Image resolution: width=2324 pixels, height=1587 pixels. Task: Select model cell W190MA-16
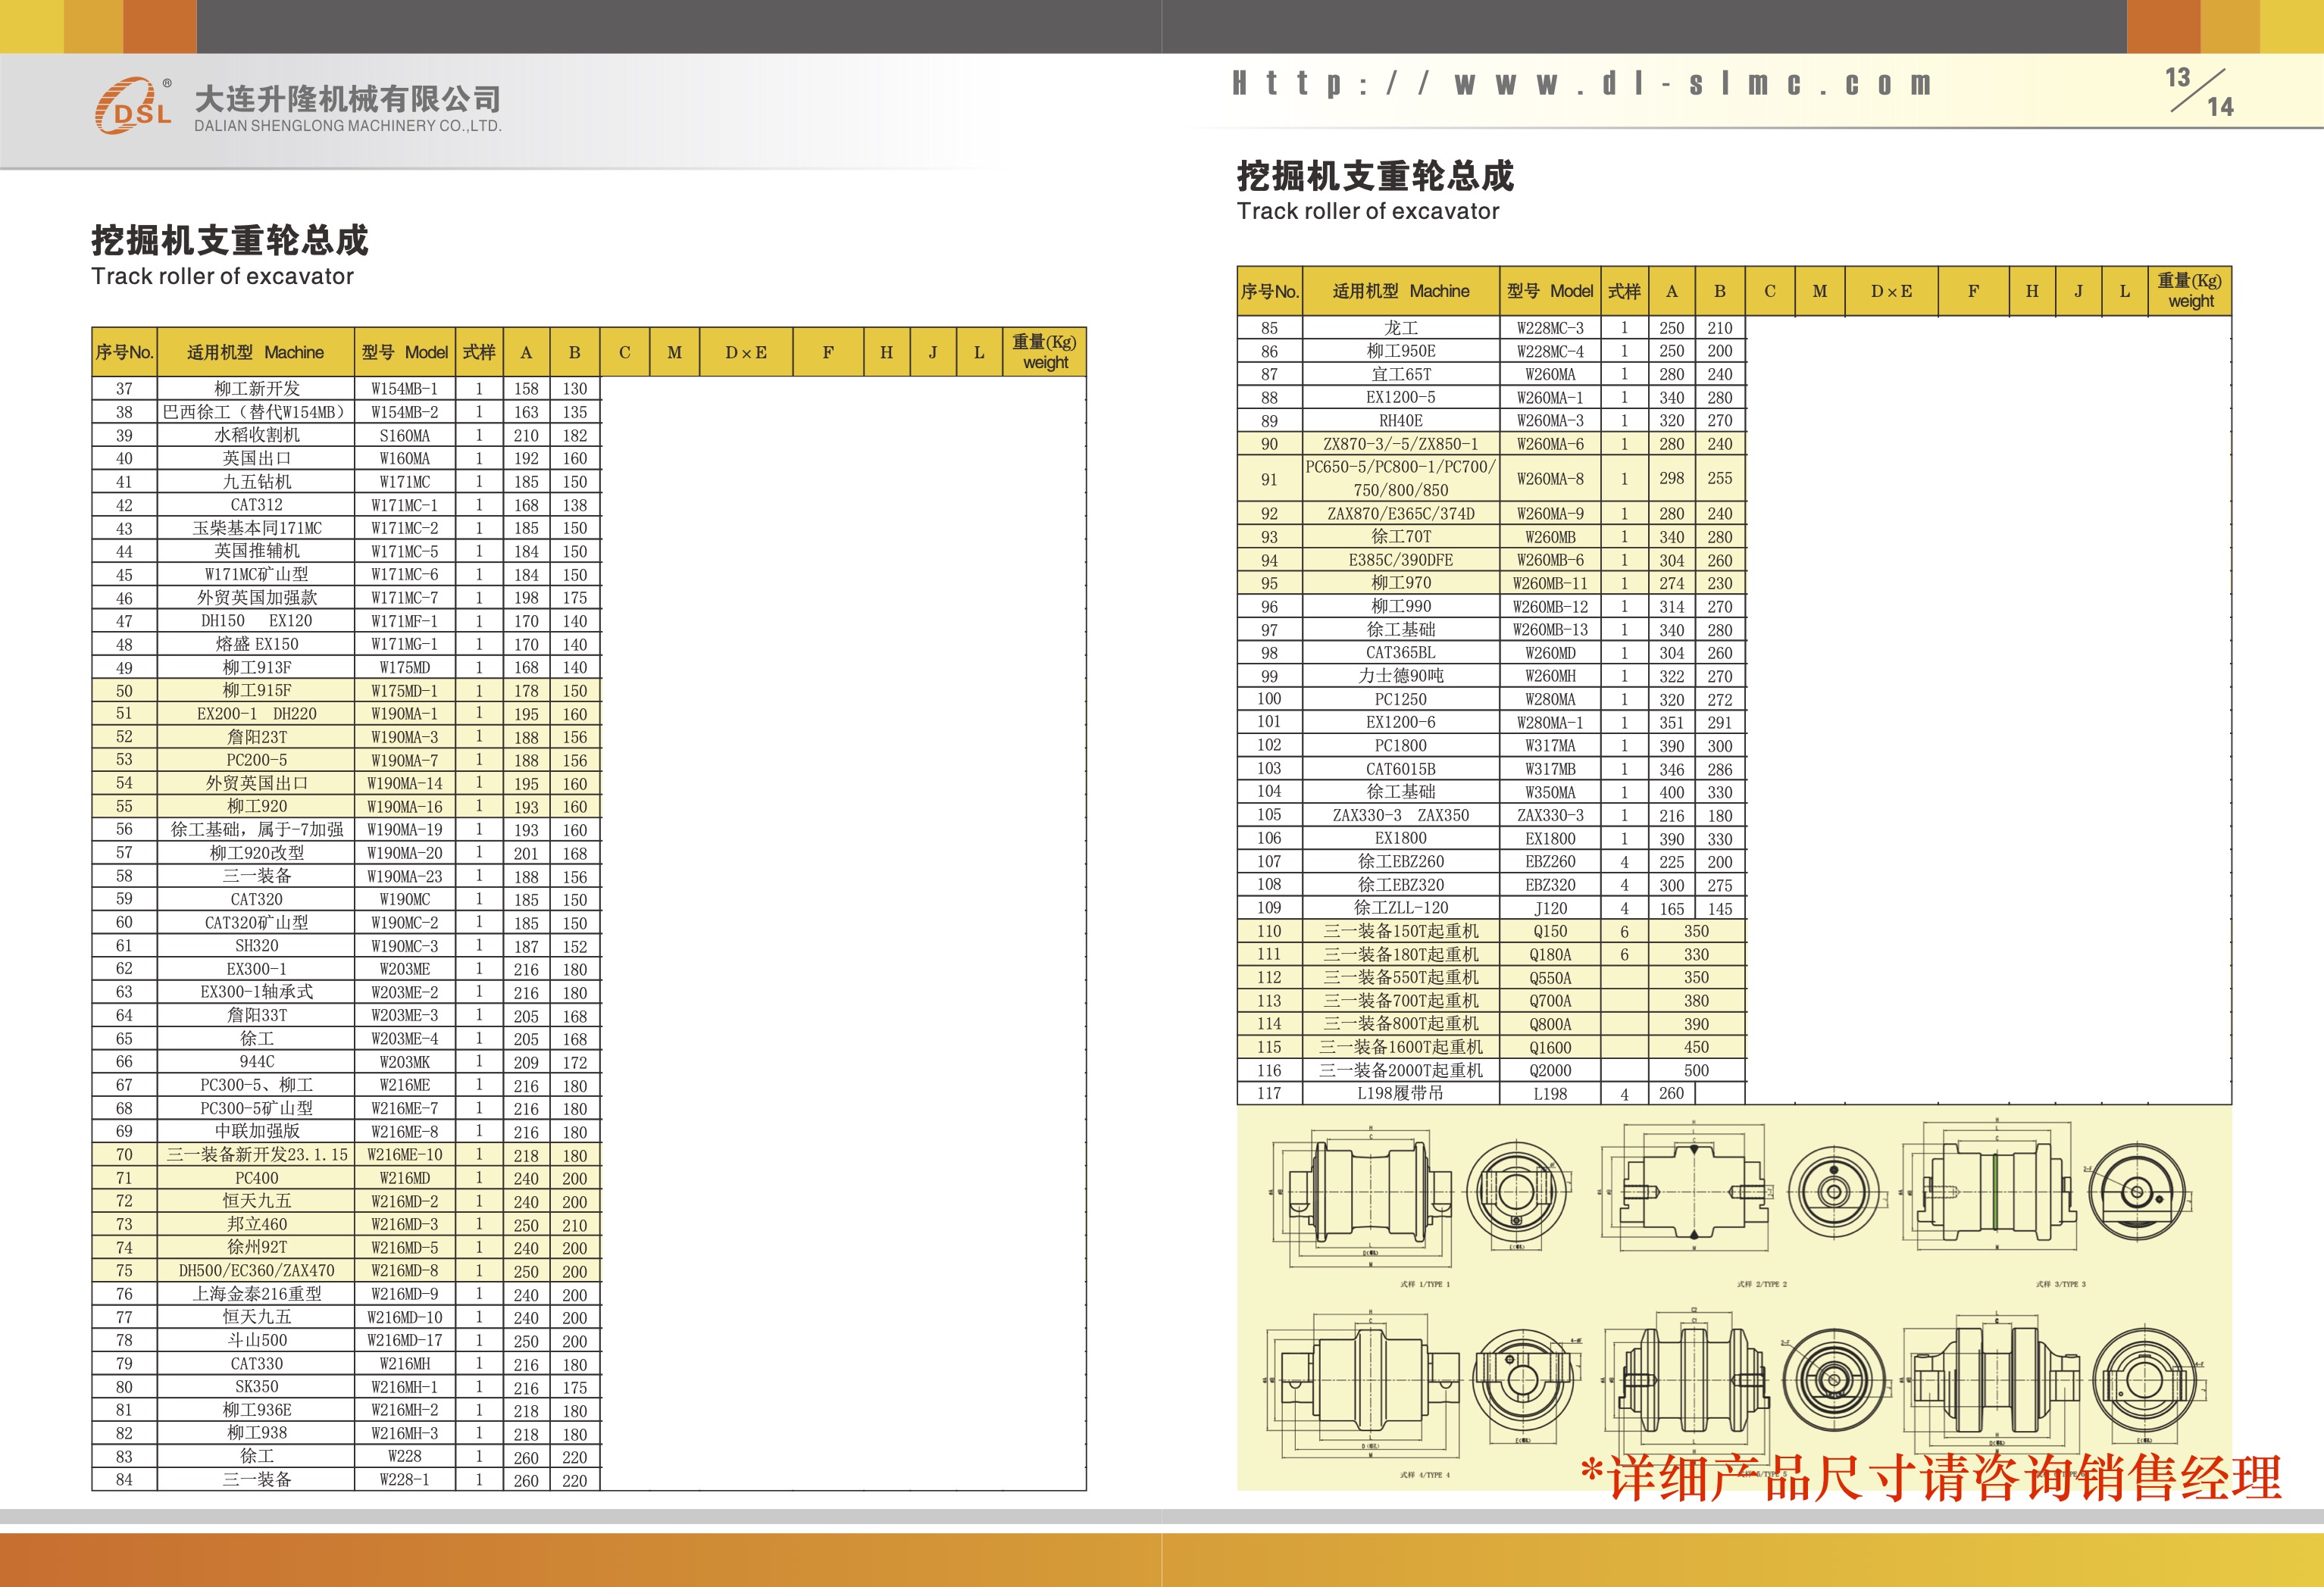pos(405,806)
